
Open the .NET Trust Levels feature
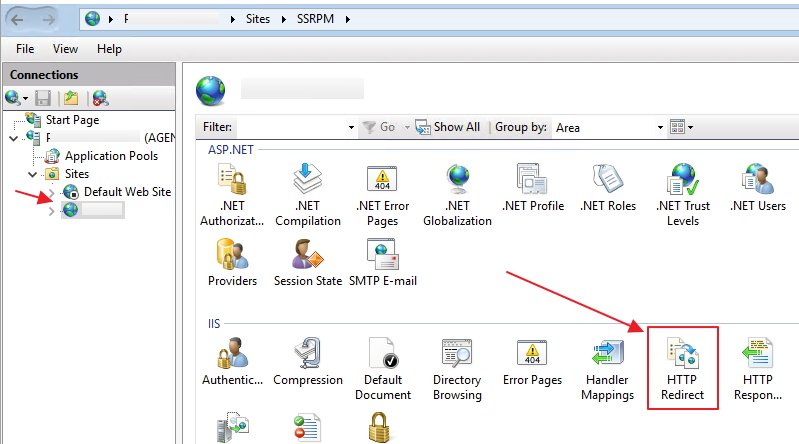683,195
